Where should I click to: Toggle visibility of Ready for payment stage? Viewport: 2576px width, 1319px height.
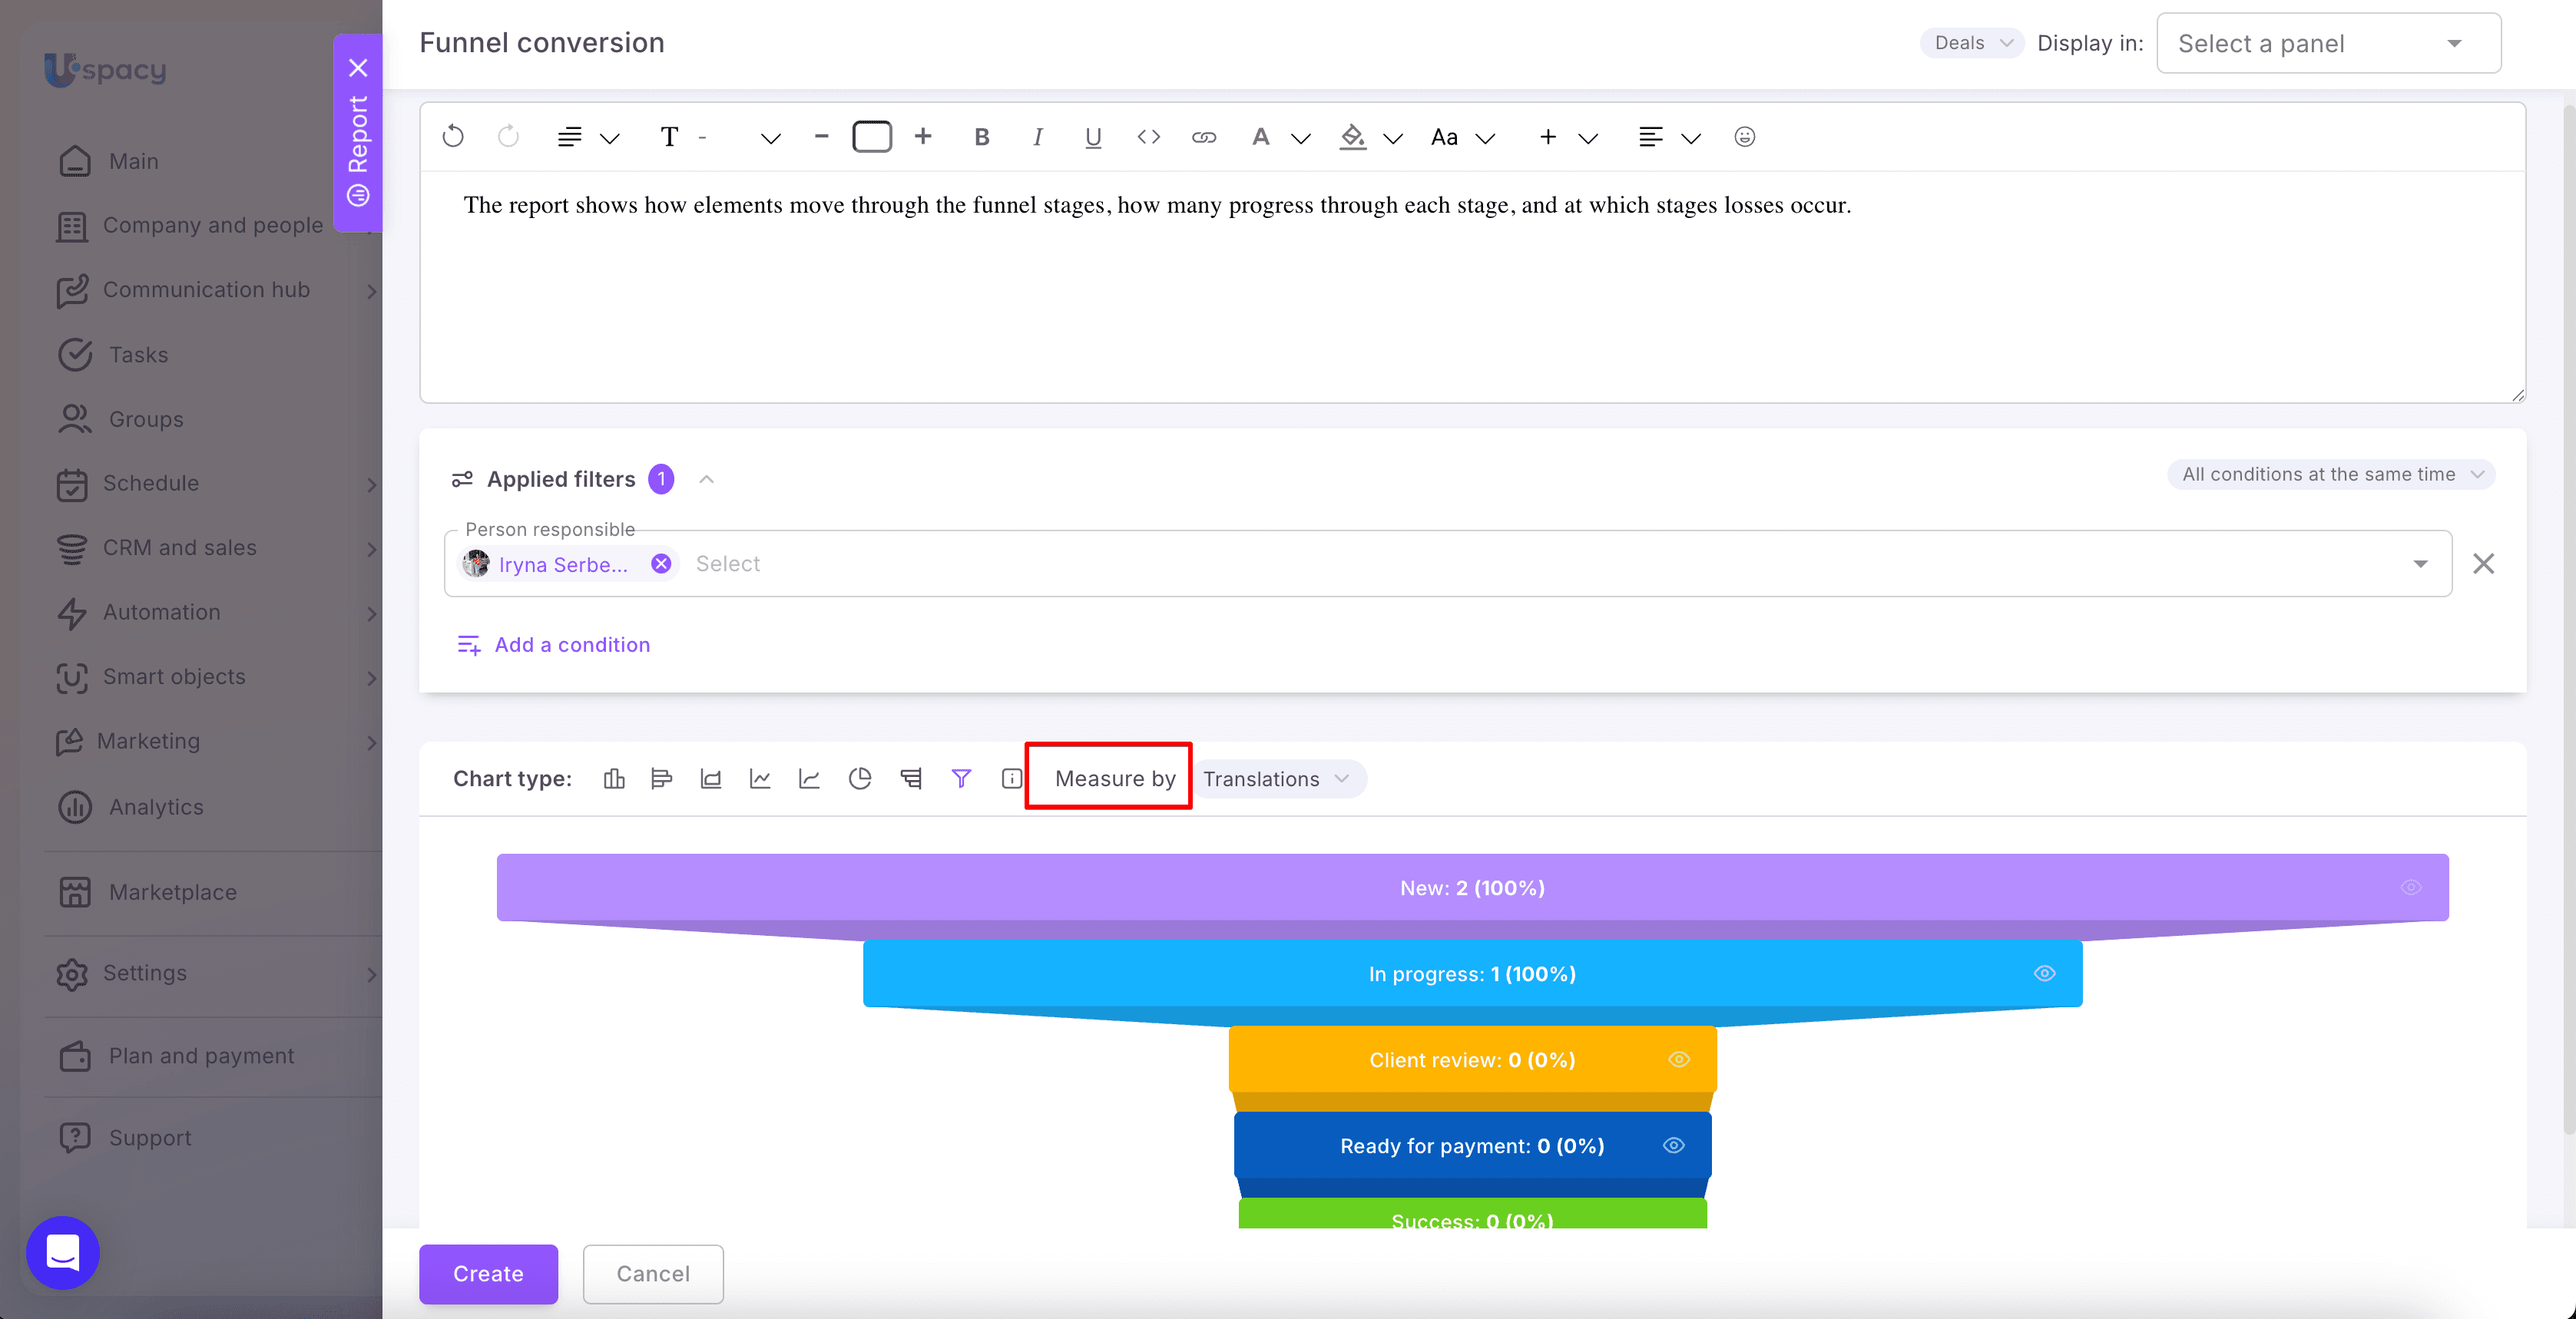click(x=1674, y=1146)
